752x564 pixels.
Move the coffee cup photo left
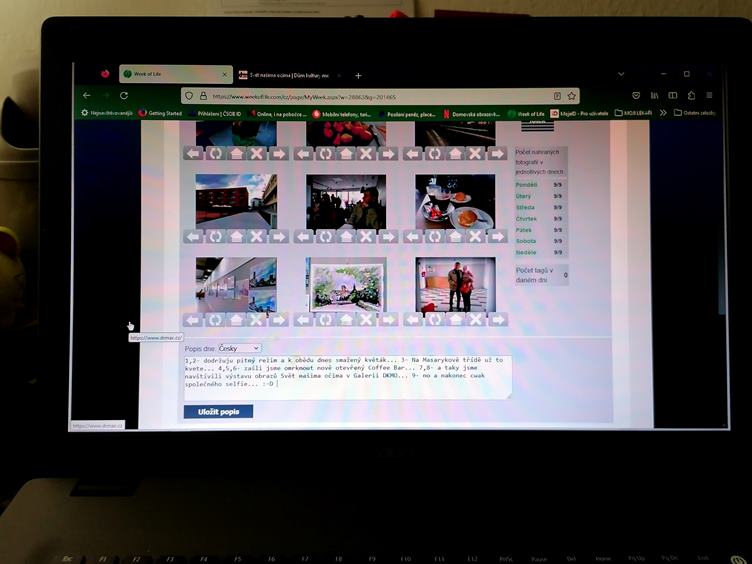pos(413,237)
